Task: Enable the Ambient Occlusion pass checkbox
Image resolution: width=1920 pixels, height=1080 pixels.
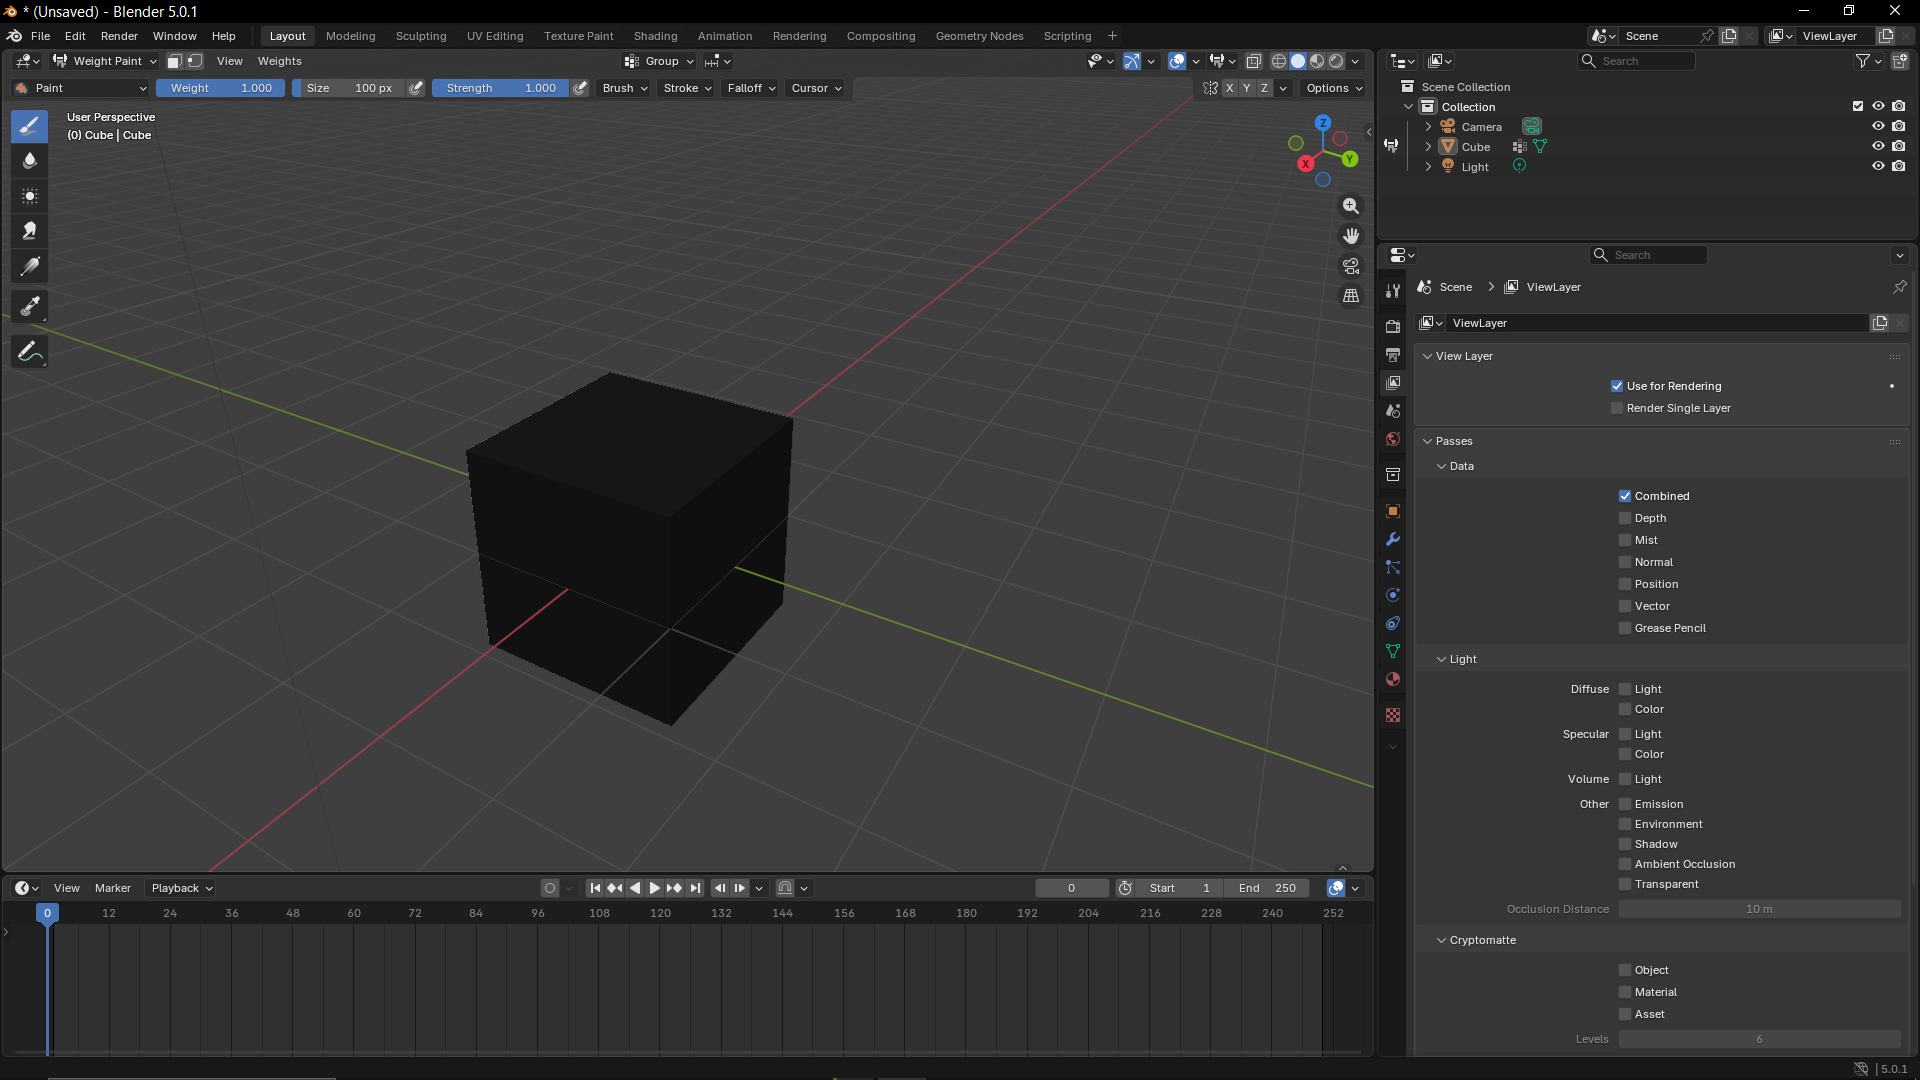Action: pos(1625,864)
